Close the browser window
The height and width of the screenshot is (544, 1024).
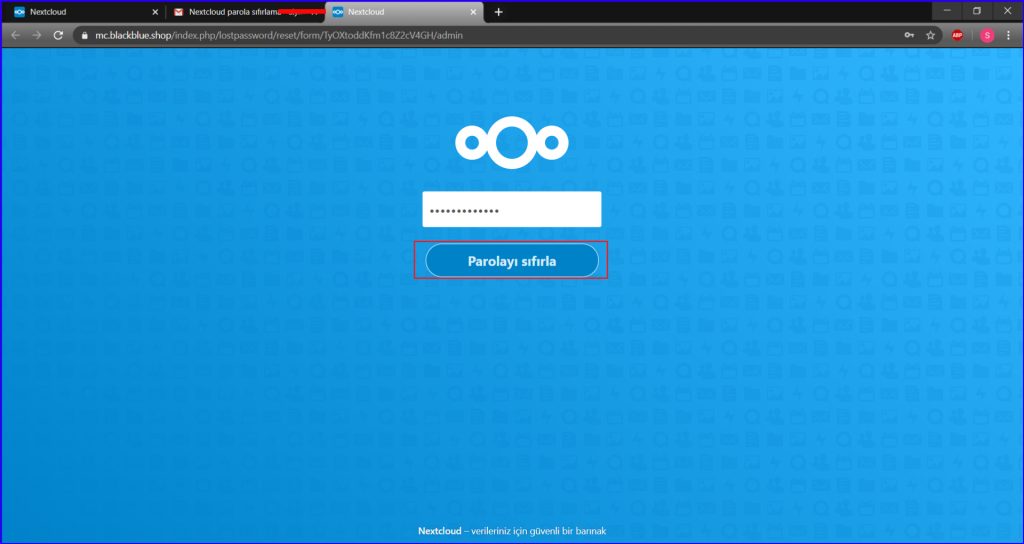[1006, 11]
